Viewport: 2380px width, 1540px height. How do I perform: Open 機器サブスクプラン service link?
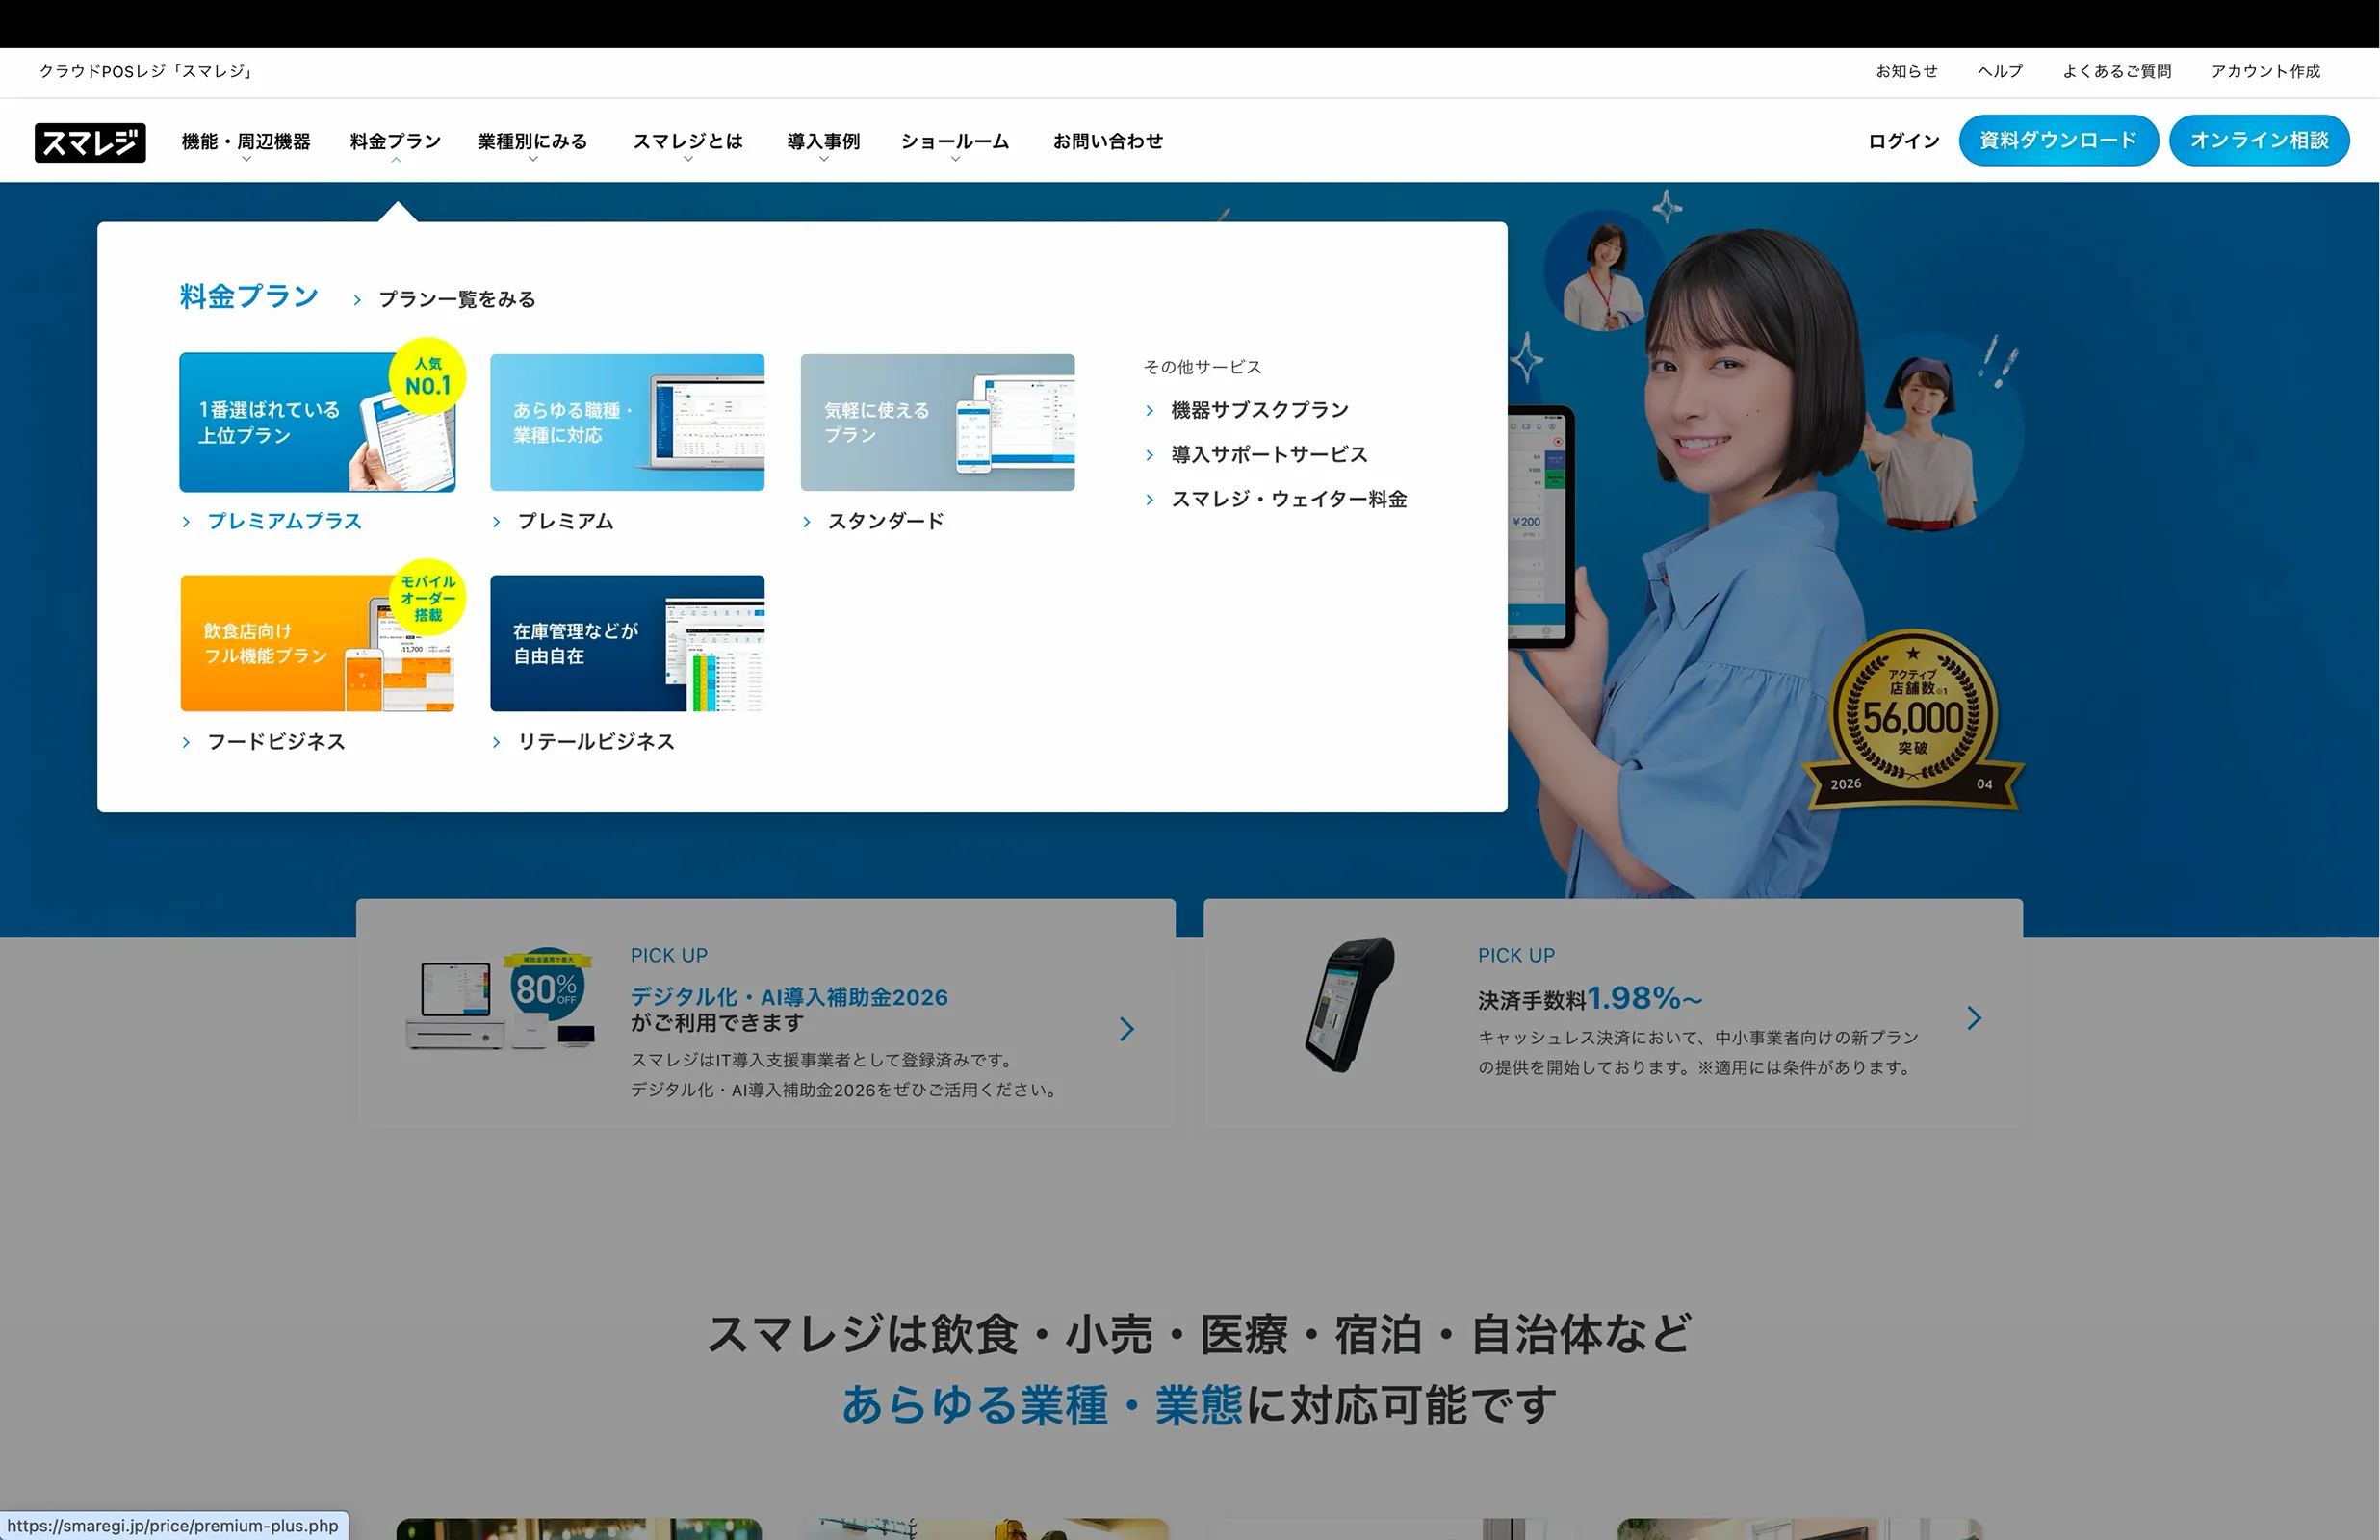click(1260, 410)
